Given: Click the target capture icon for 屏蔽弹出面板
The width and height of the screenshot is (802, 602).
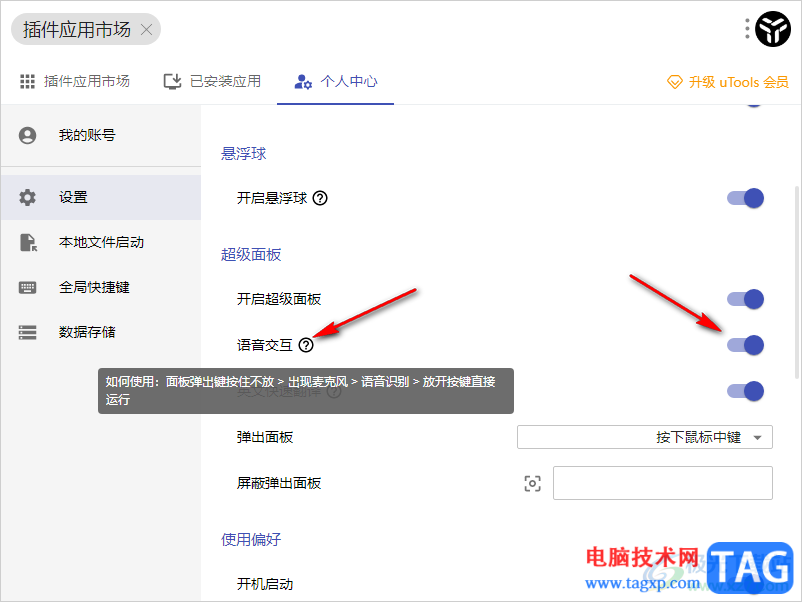Looking at the screenshot, I should [x=532, y=483].
